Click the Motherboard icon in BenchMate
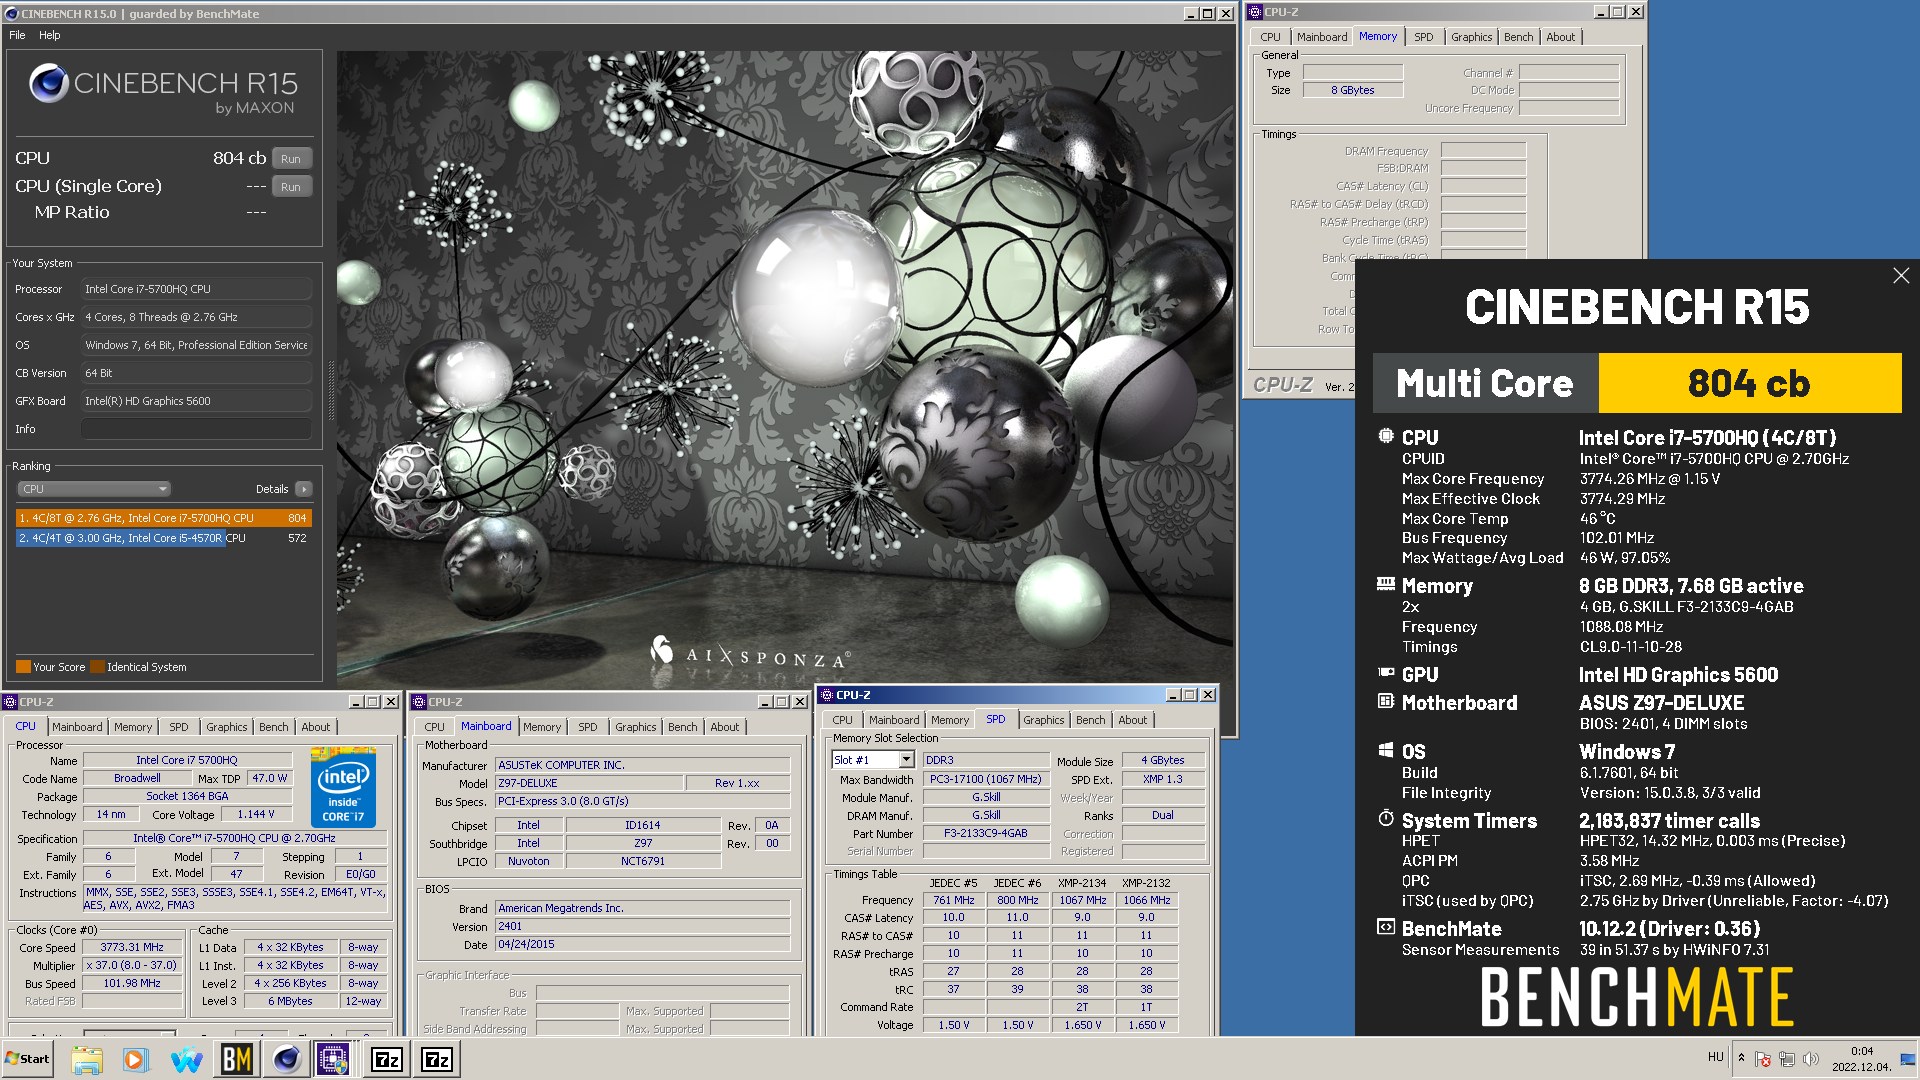The image size is (1920, 1080). 1386,701
